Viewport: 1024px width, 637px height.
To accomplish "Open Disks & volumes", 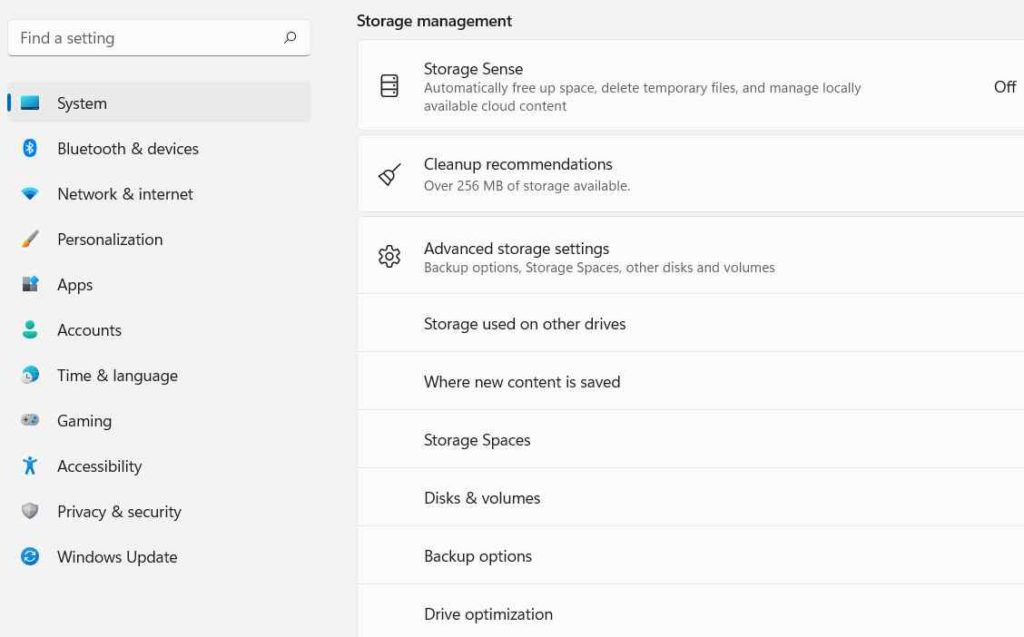I will pos(691,498).
